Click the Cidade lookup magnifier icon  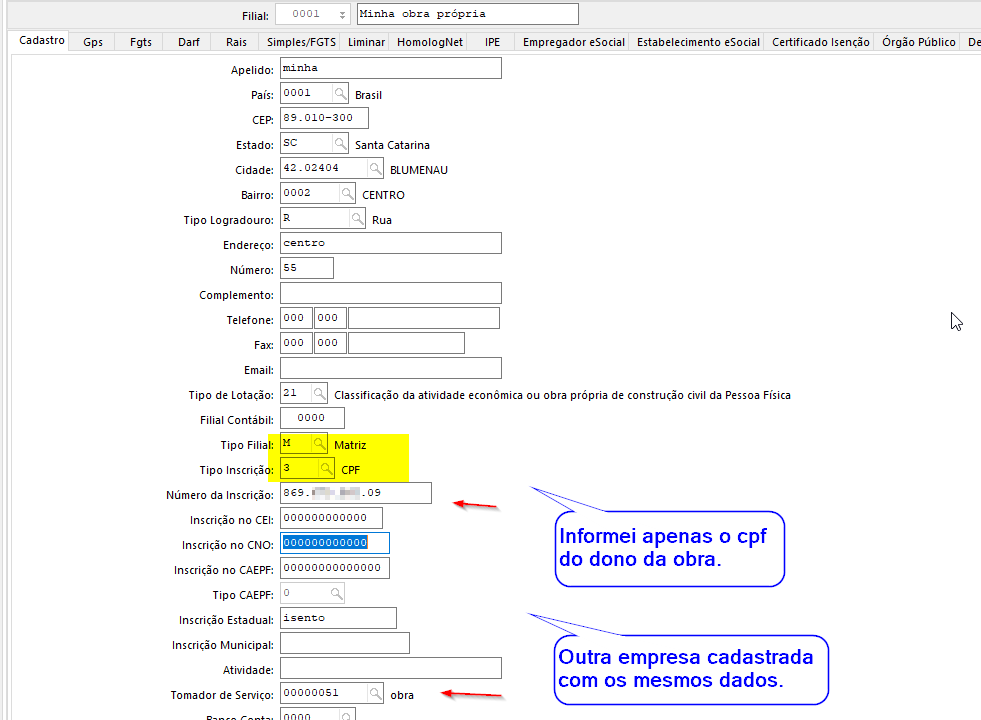coord(375,169)
